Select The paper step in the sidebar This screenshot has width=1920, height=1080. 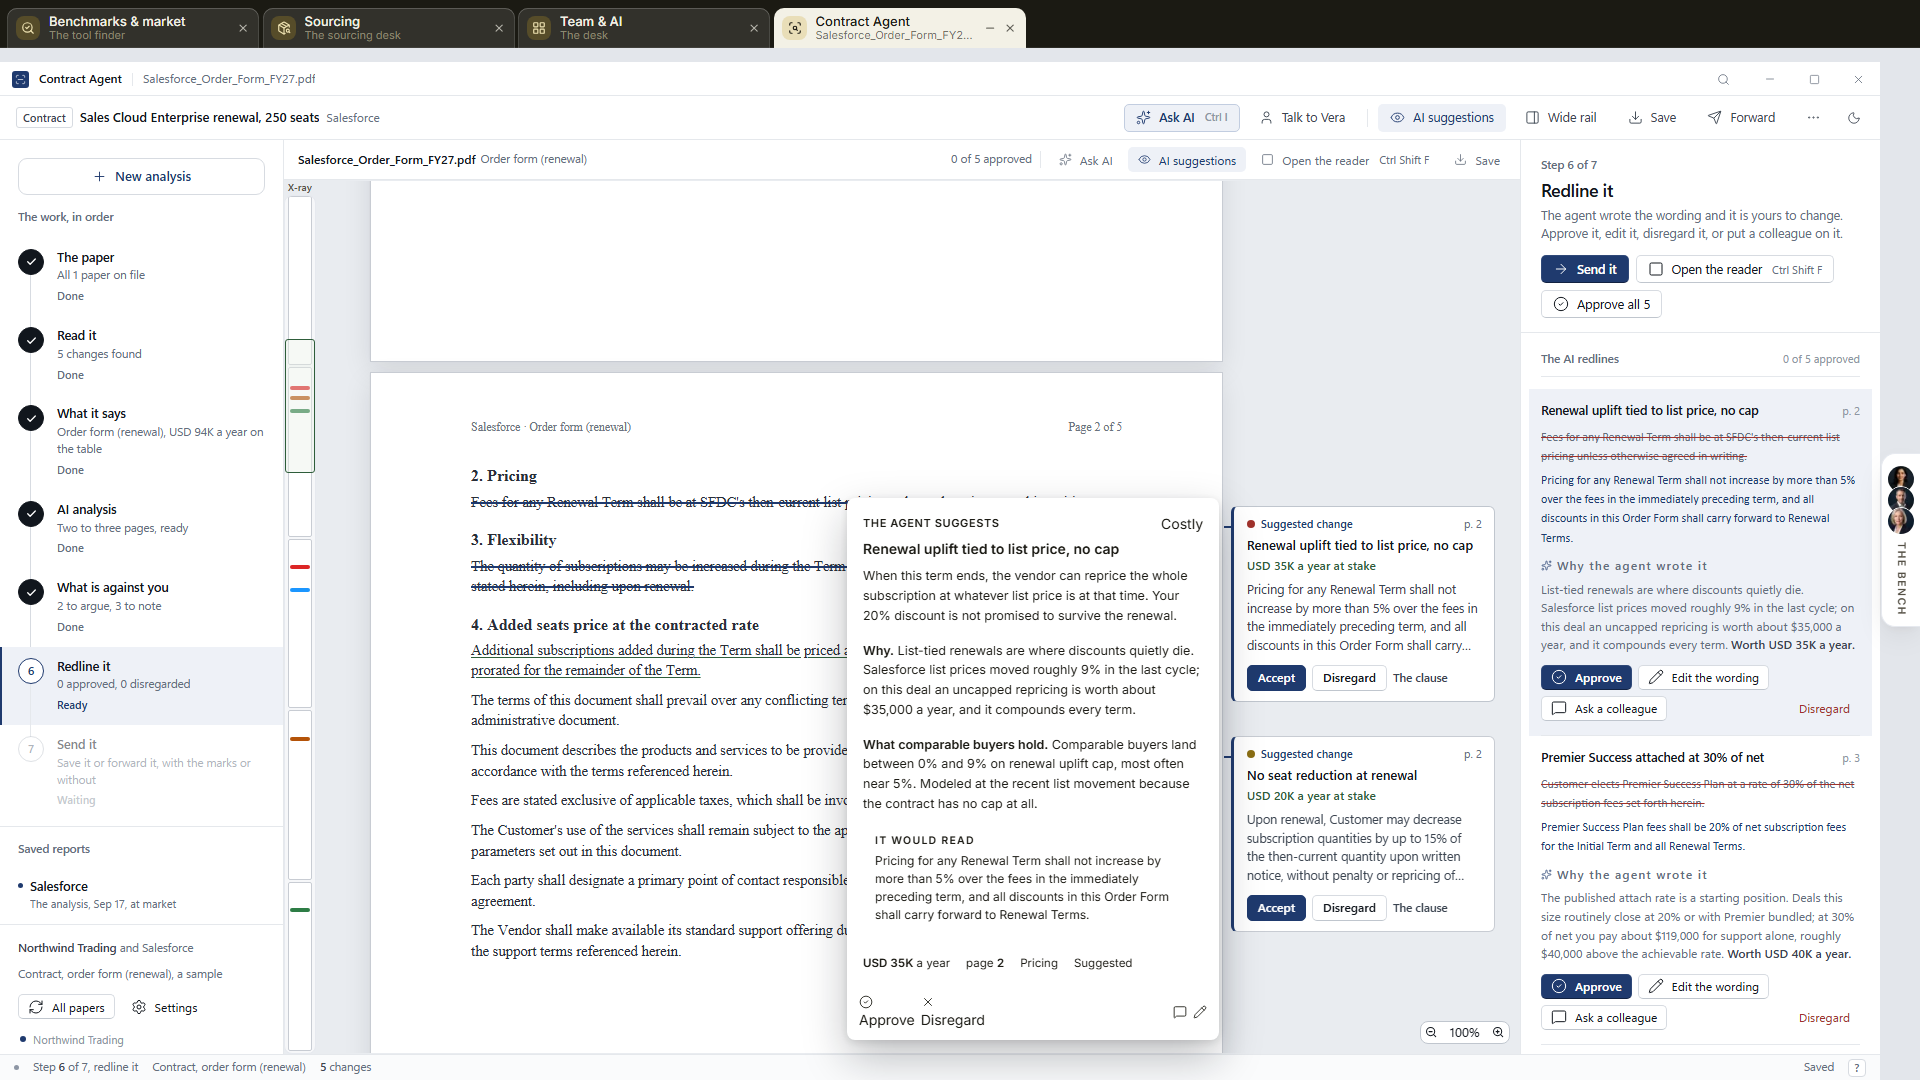click(x=142, y=276)
